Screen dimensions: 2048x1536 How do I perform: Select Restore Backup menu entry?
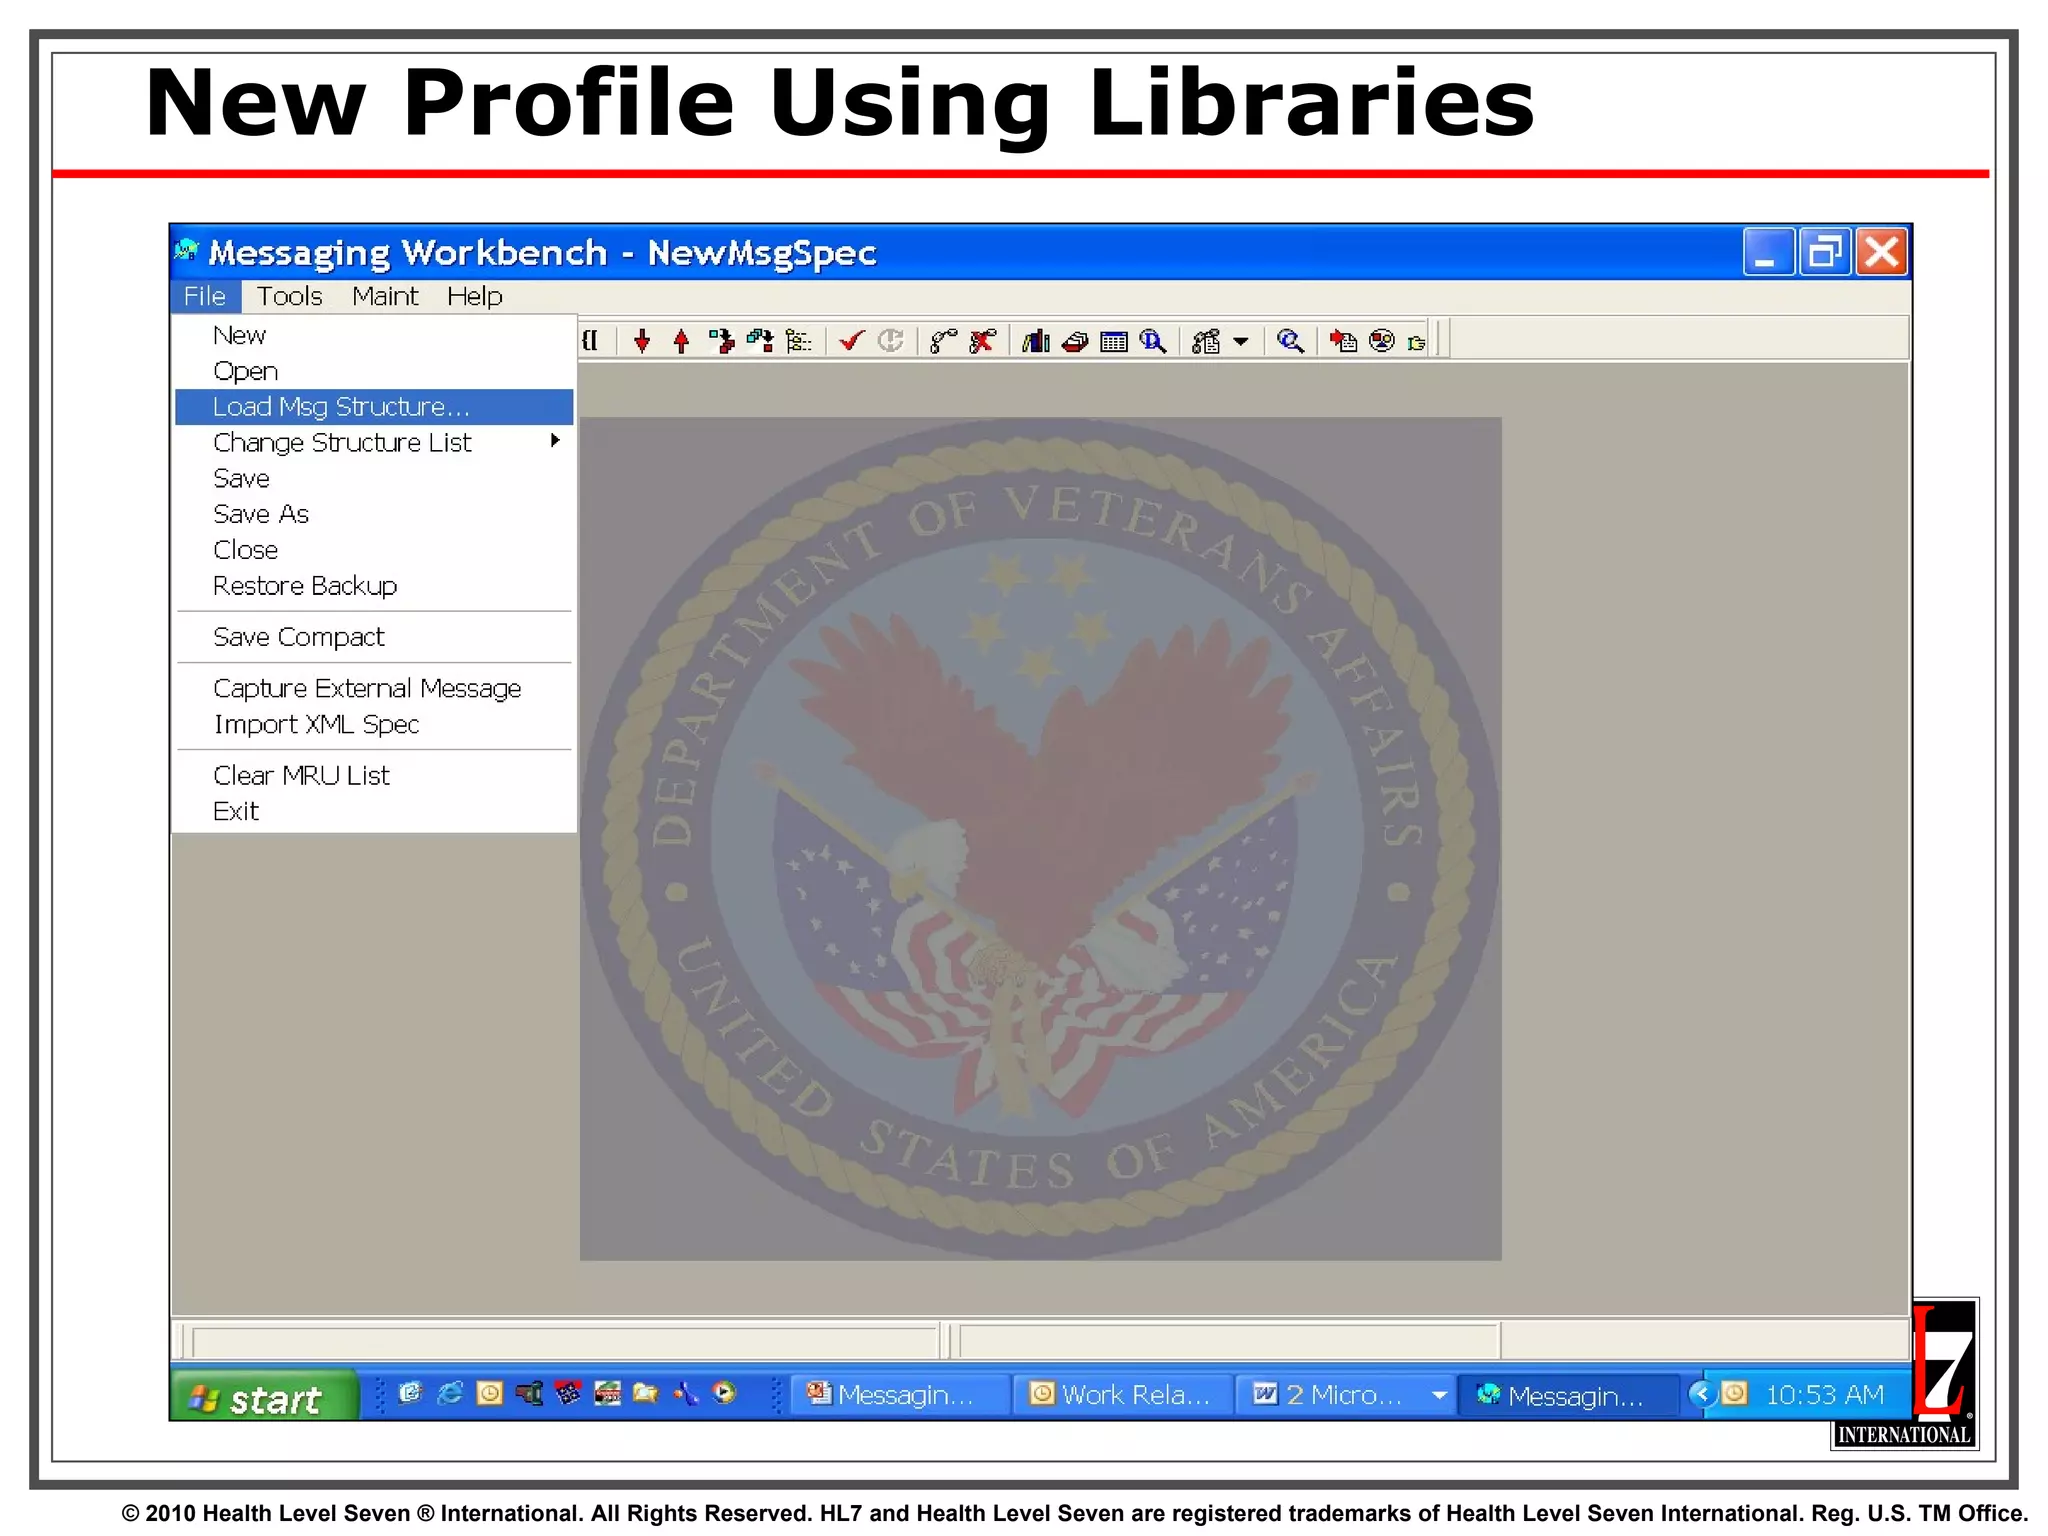374,586
